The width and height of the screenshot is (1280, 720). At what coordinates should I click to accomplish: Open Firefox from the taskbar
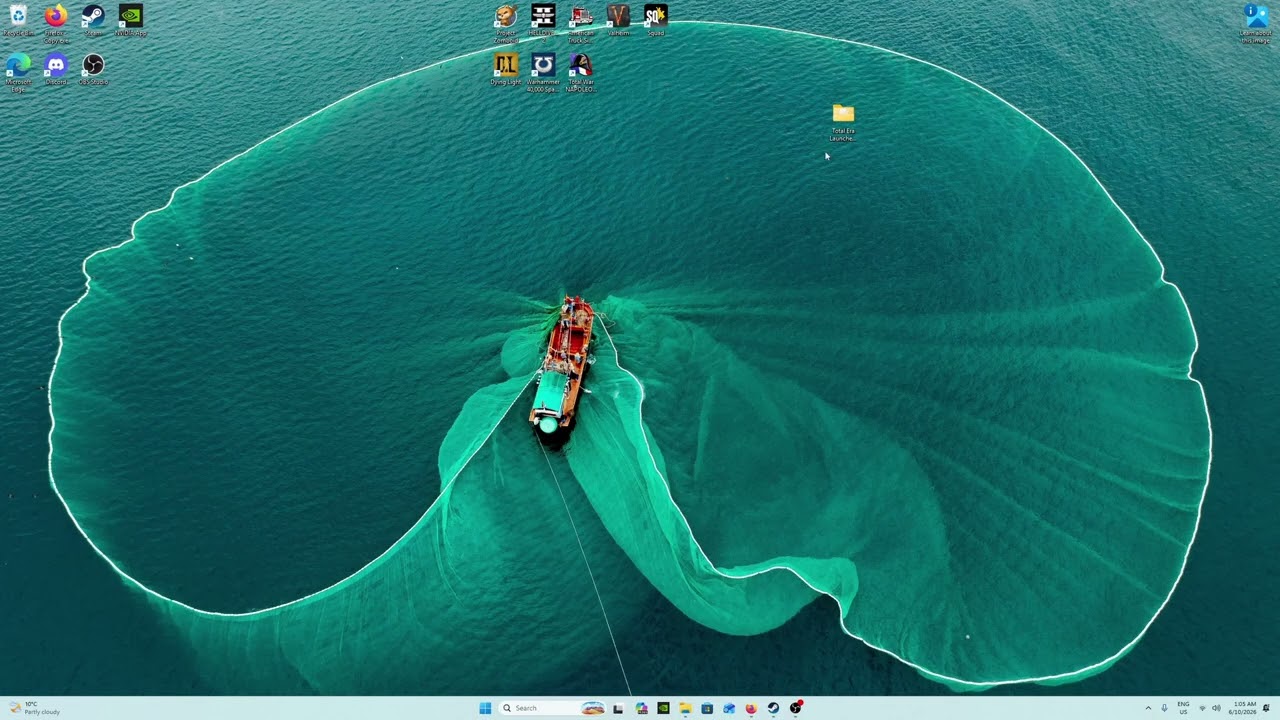tap(751, 708)
